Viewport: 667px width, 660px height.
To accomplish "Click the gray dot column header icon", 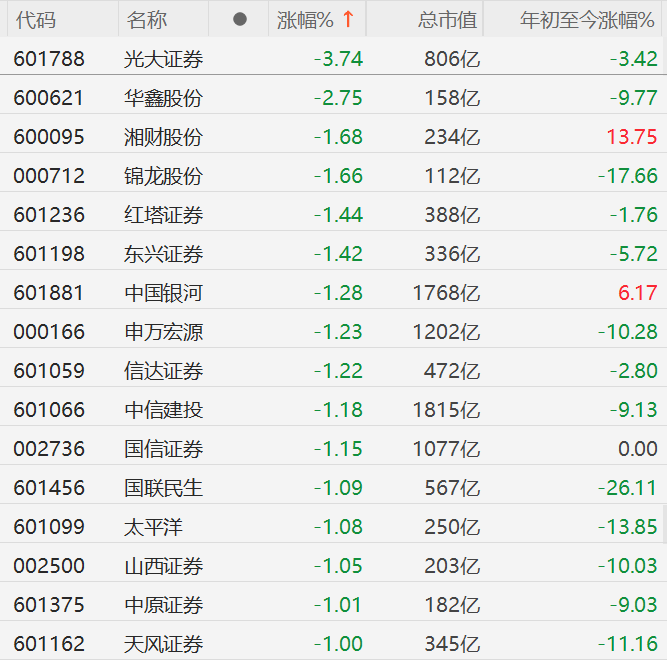I will (240, 19).
